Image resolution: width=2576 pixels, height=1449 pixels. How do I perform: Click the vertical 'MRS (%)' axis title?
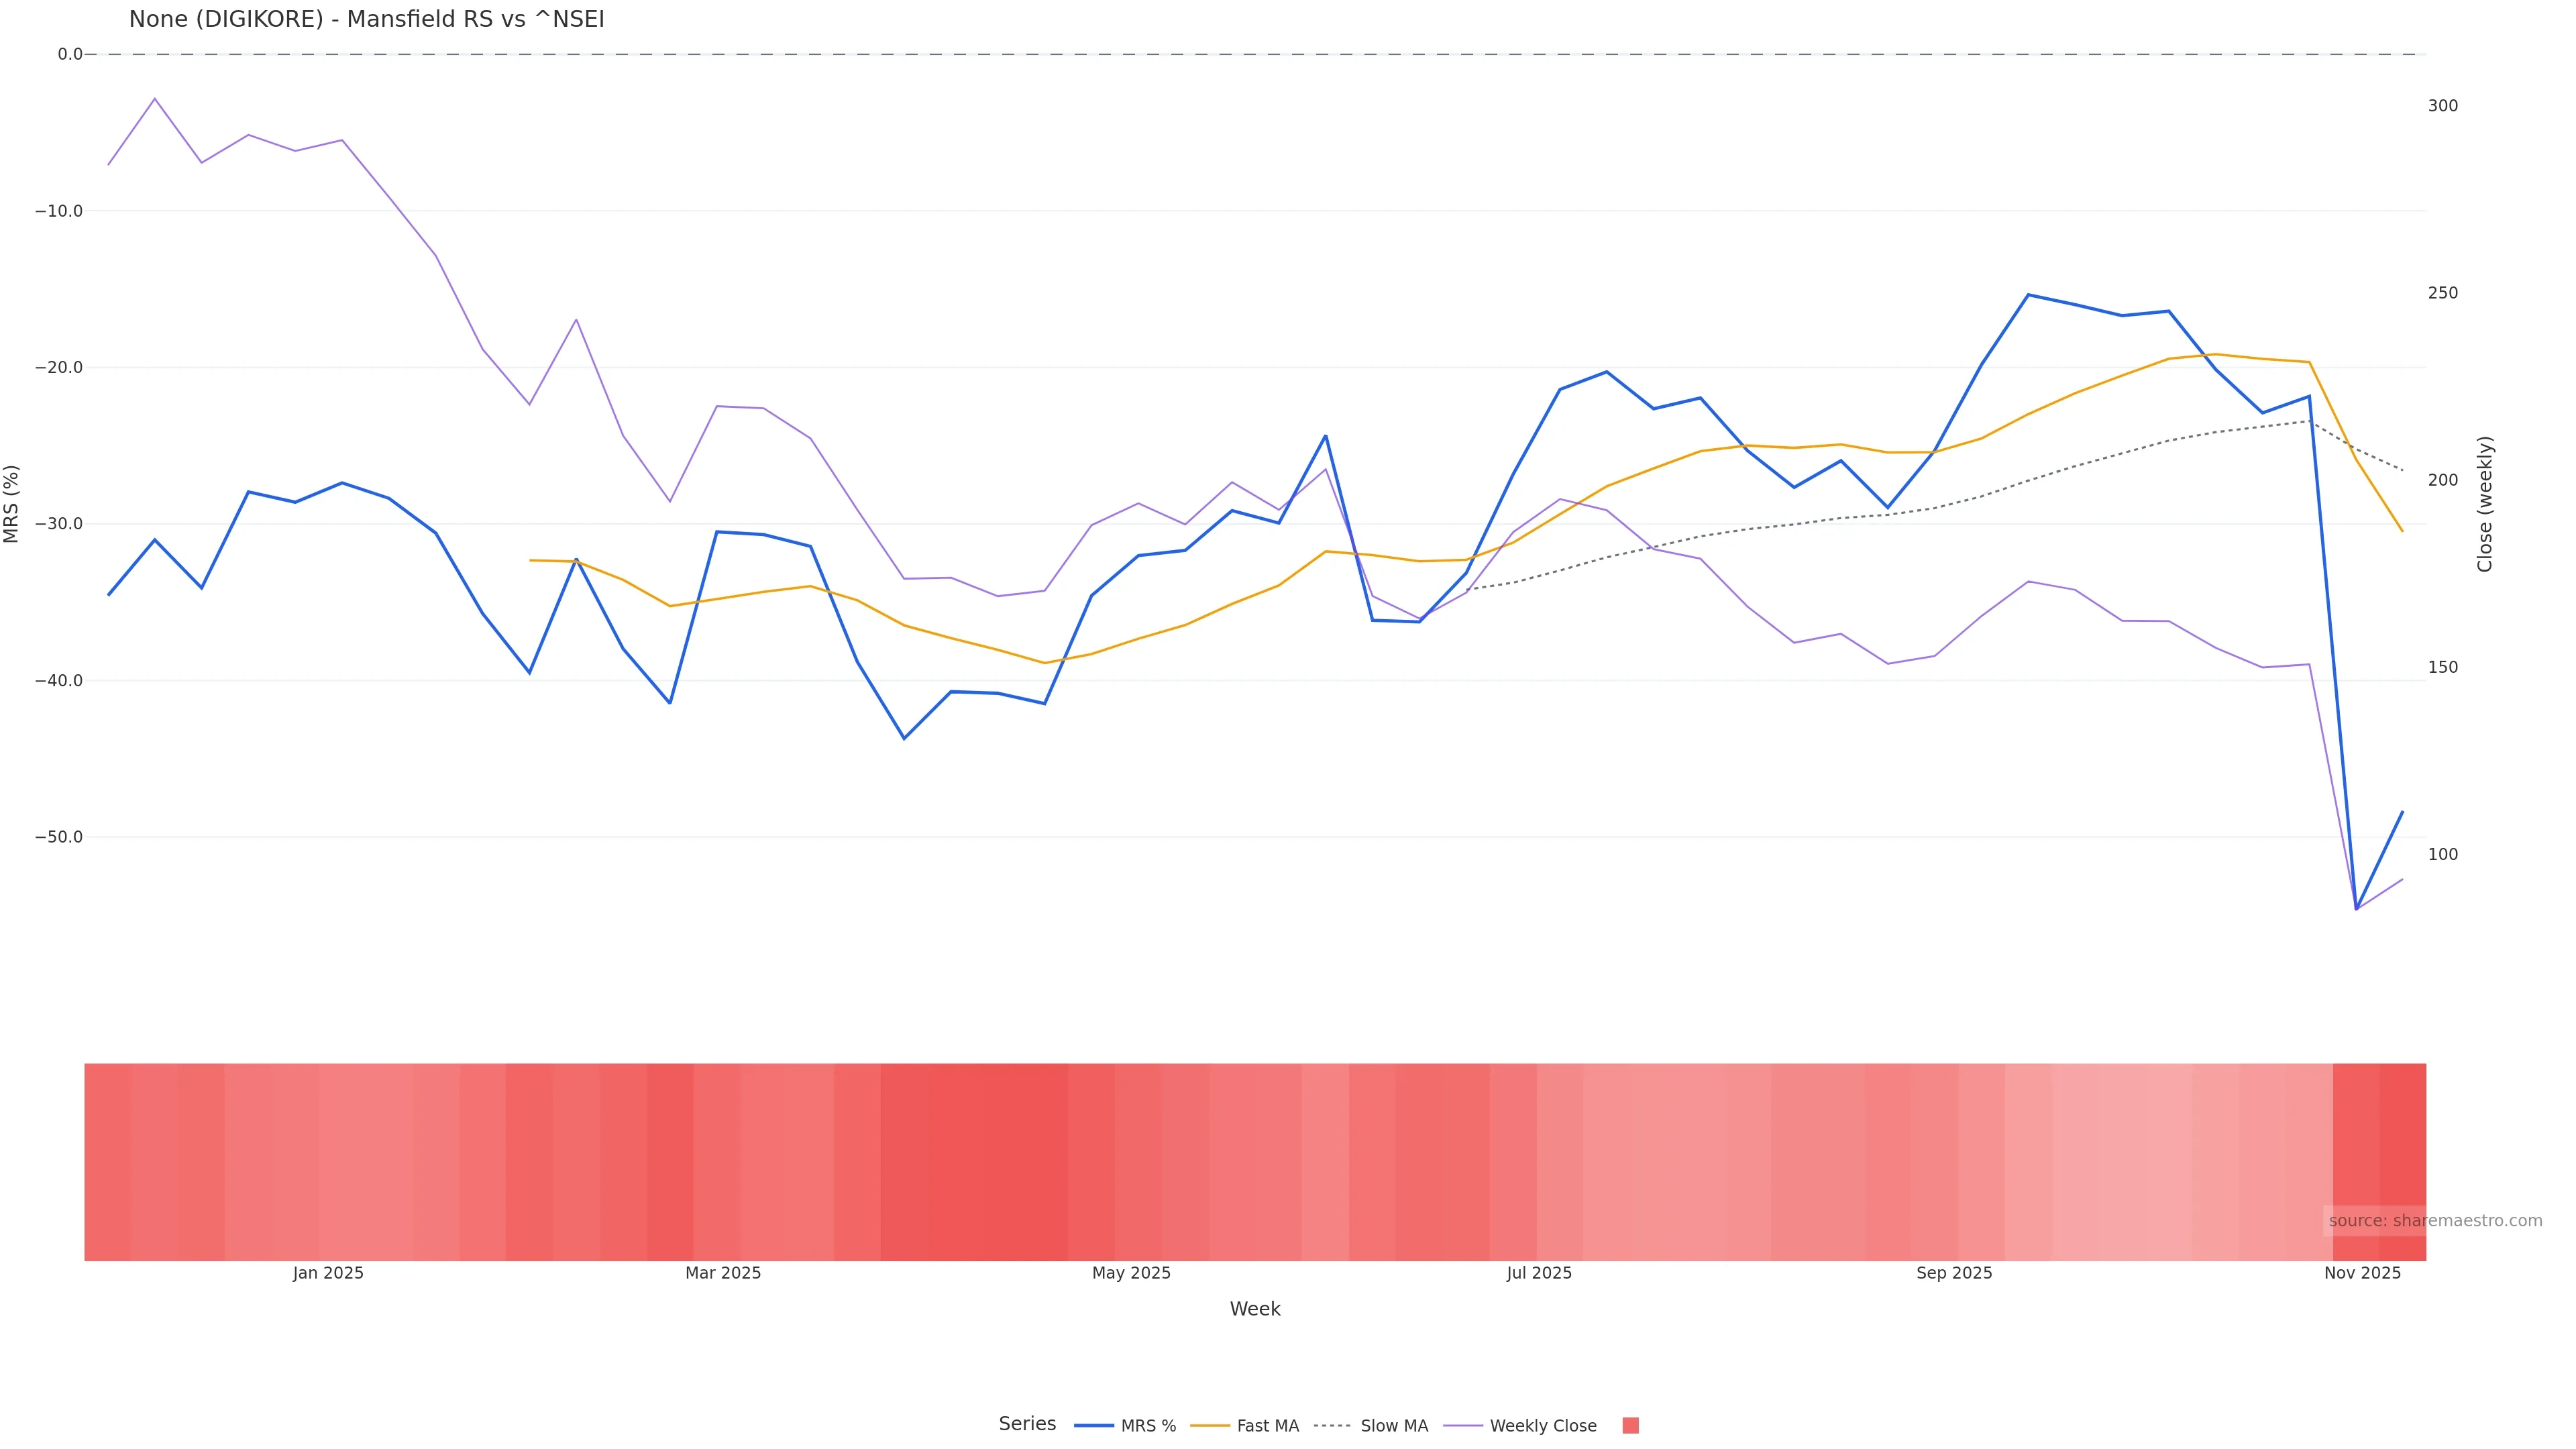click(x=12, y=504)
